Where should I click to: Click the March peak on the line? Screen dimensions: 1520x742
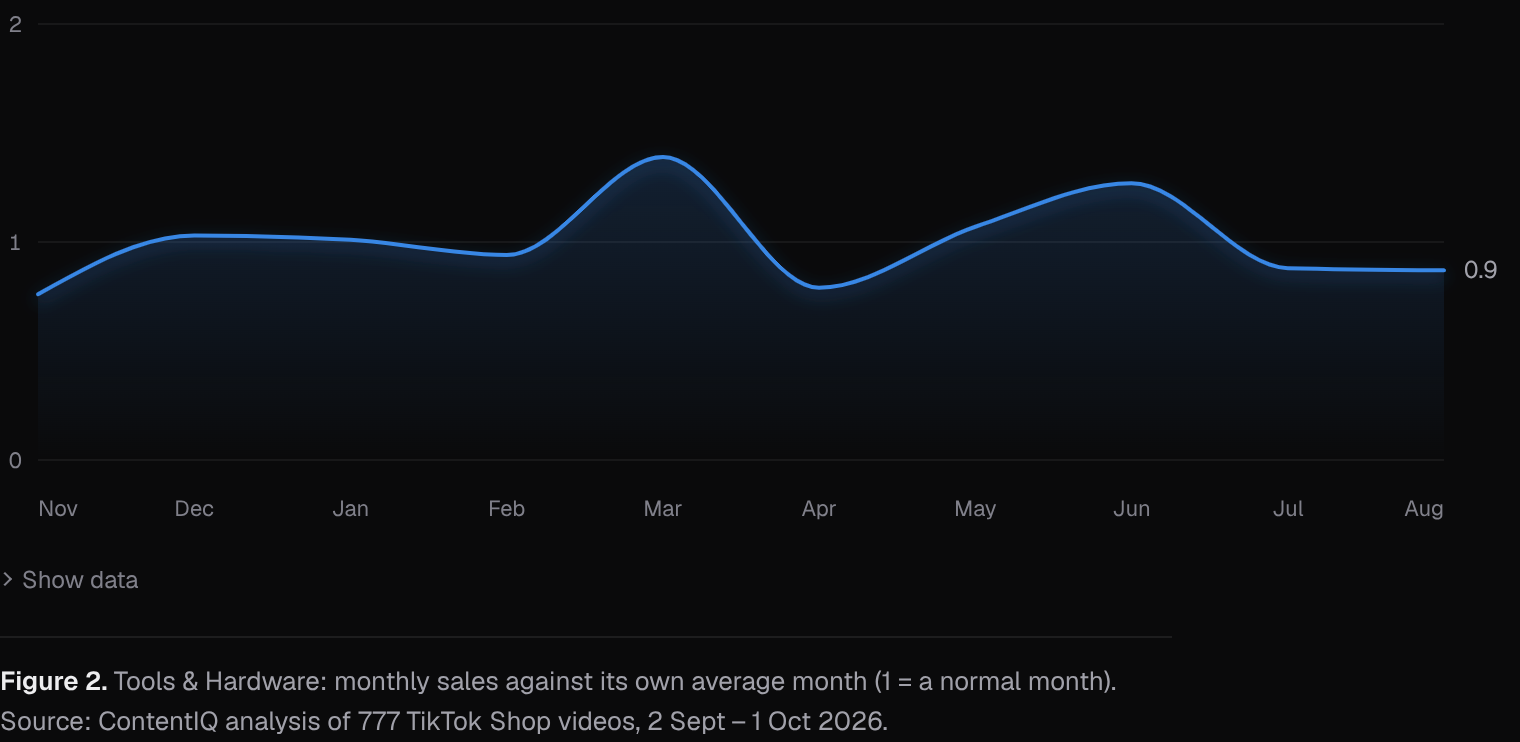(662, 157)
